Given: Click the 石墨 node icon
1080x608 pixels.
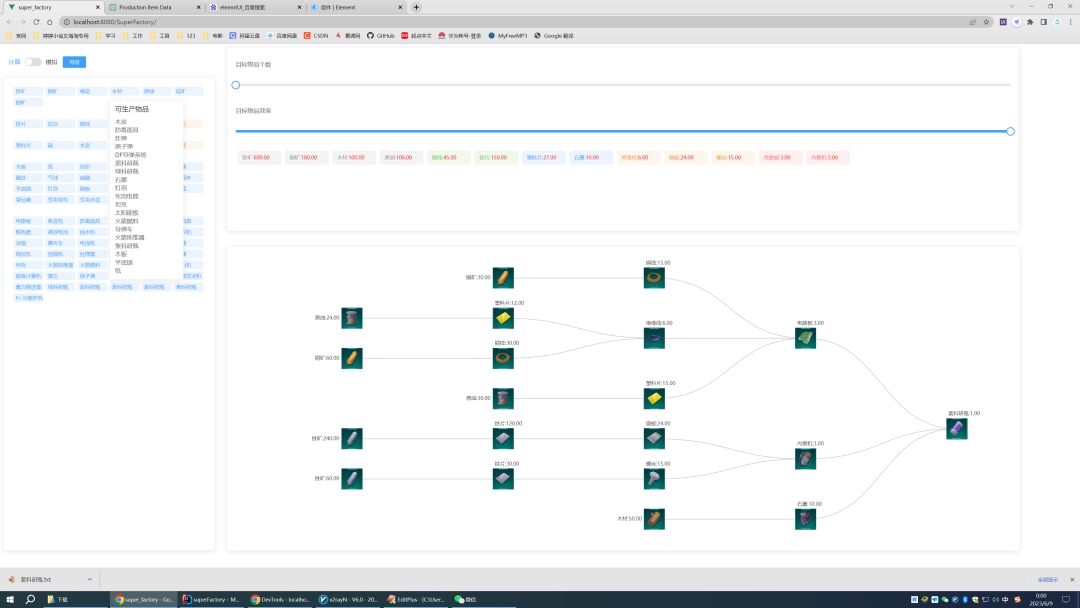Looking at the screenshot, I should [805, 519].
